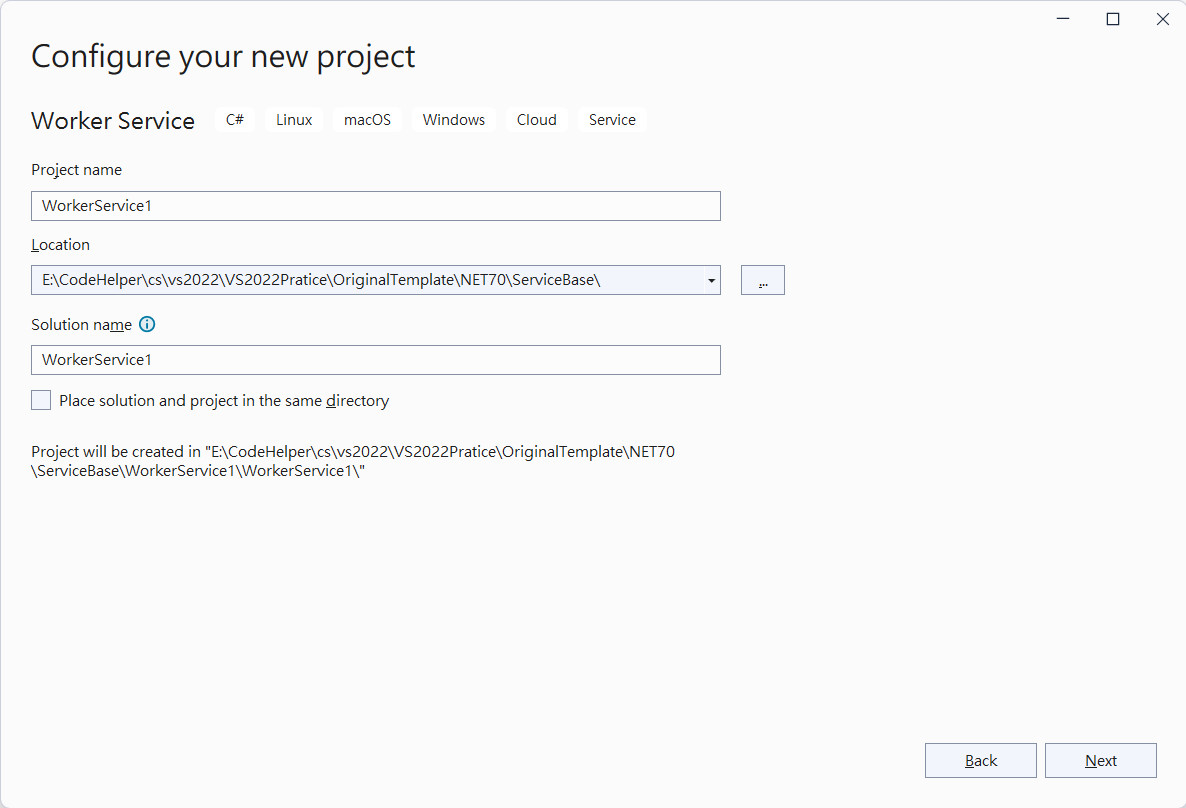Select the Service tag
This screenshot has width=1186, height=808.
pos(613,120)
